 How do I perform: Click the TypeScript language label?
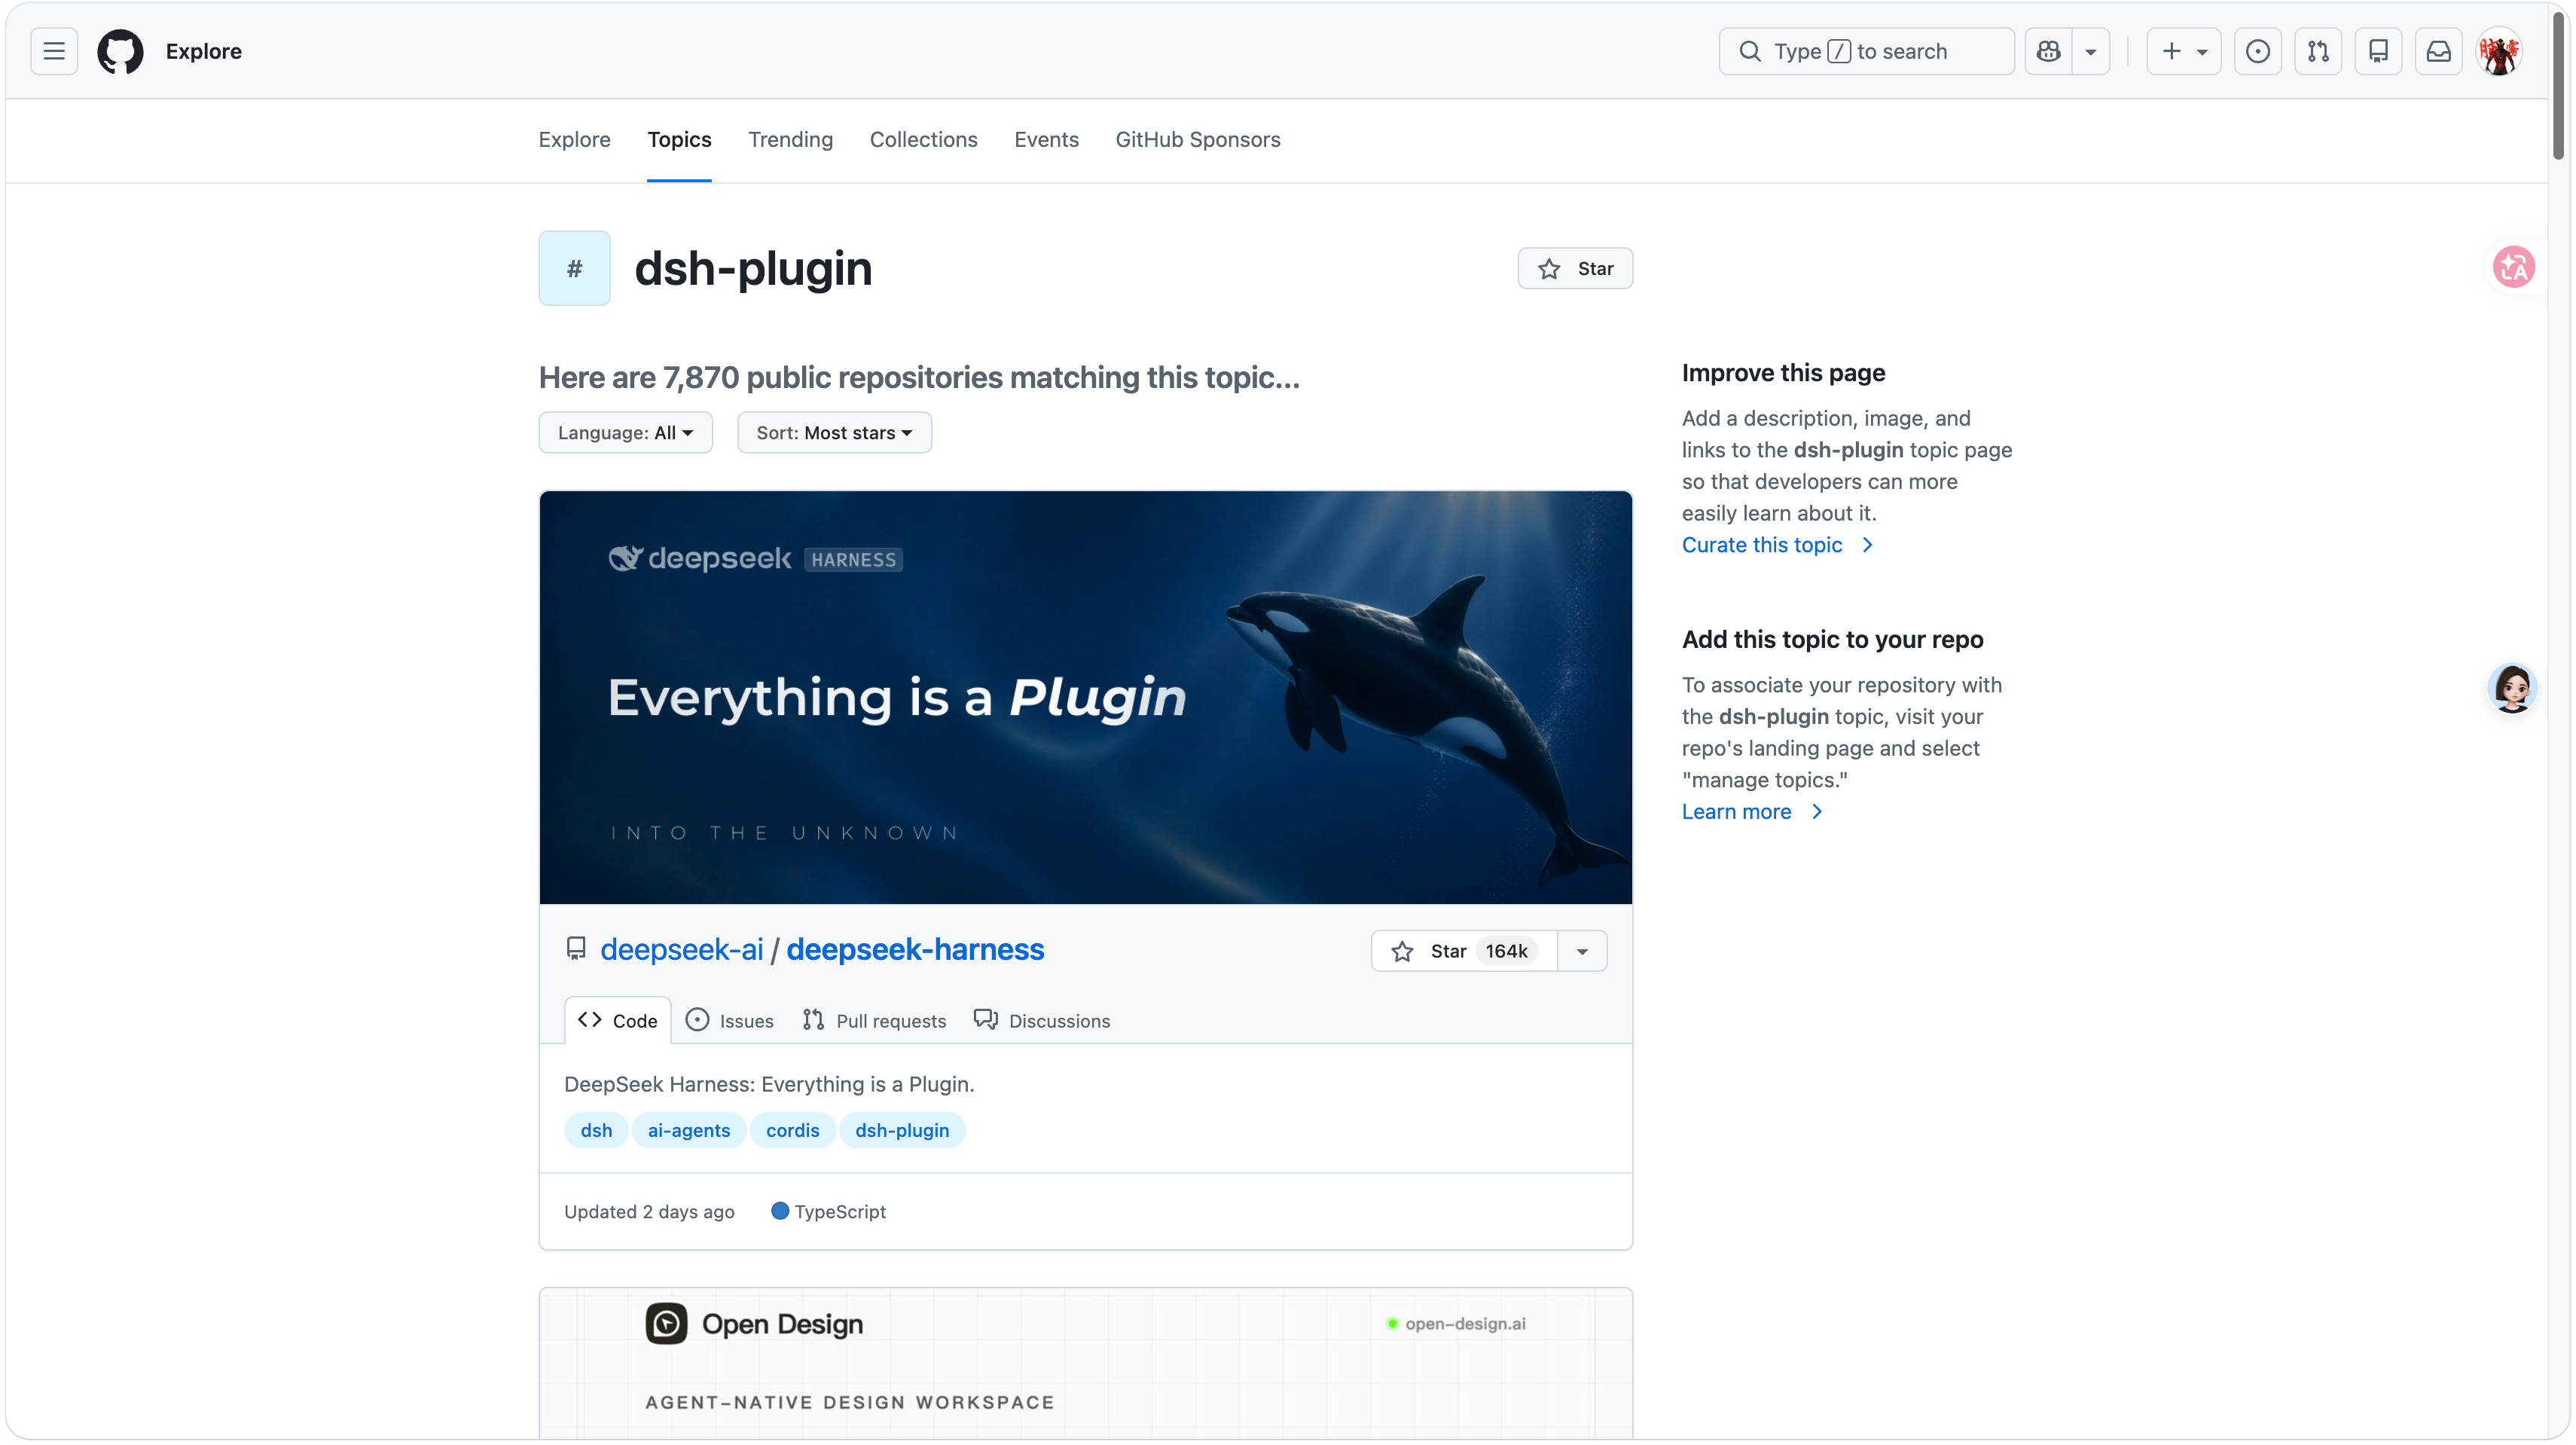coord(840,1212)
